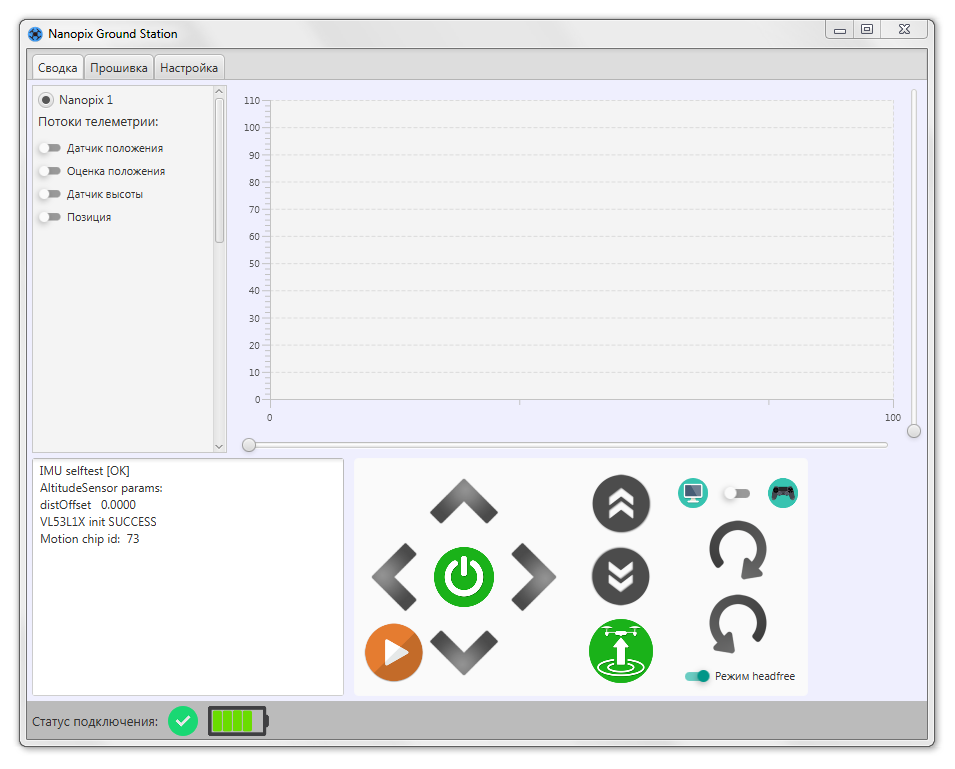Image resolution: width=955 pixels, height=769 pixels.
Task: Click the 'Потоки телеметрии:' heading
Action: 98,122
